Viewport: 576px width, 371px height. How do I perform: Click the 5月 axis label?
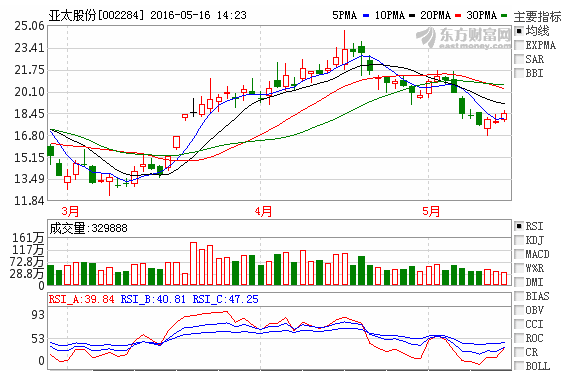(x=431, y=211)
